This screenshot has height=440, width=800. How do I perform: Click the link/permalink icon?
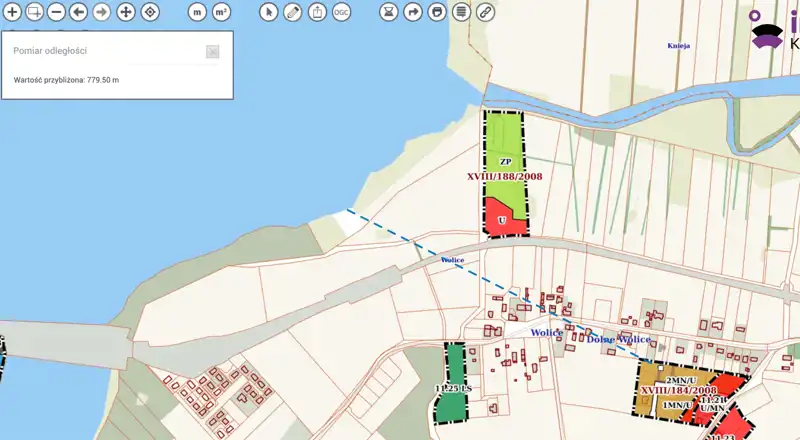click(x=485, y=12)
